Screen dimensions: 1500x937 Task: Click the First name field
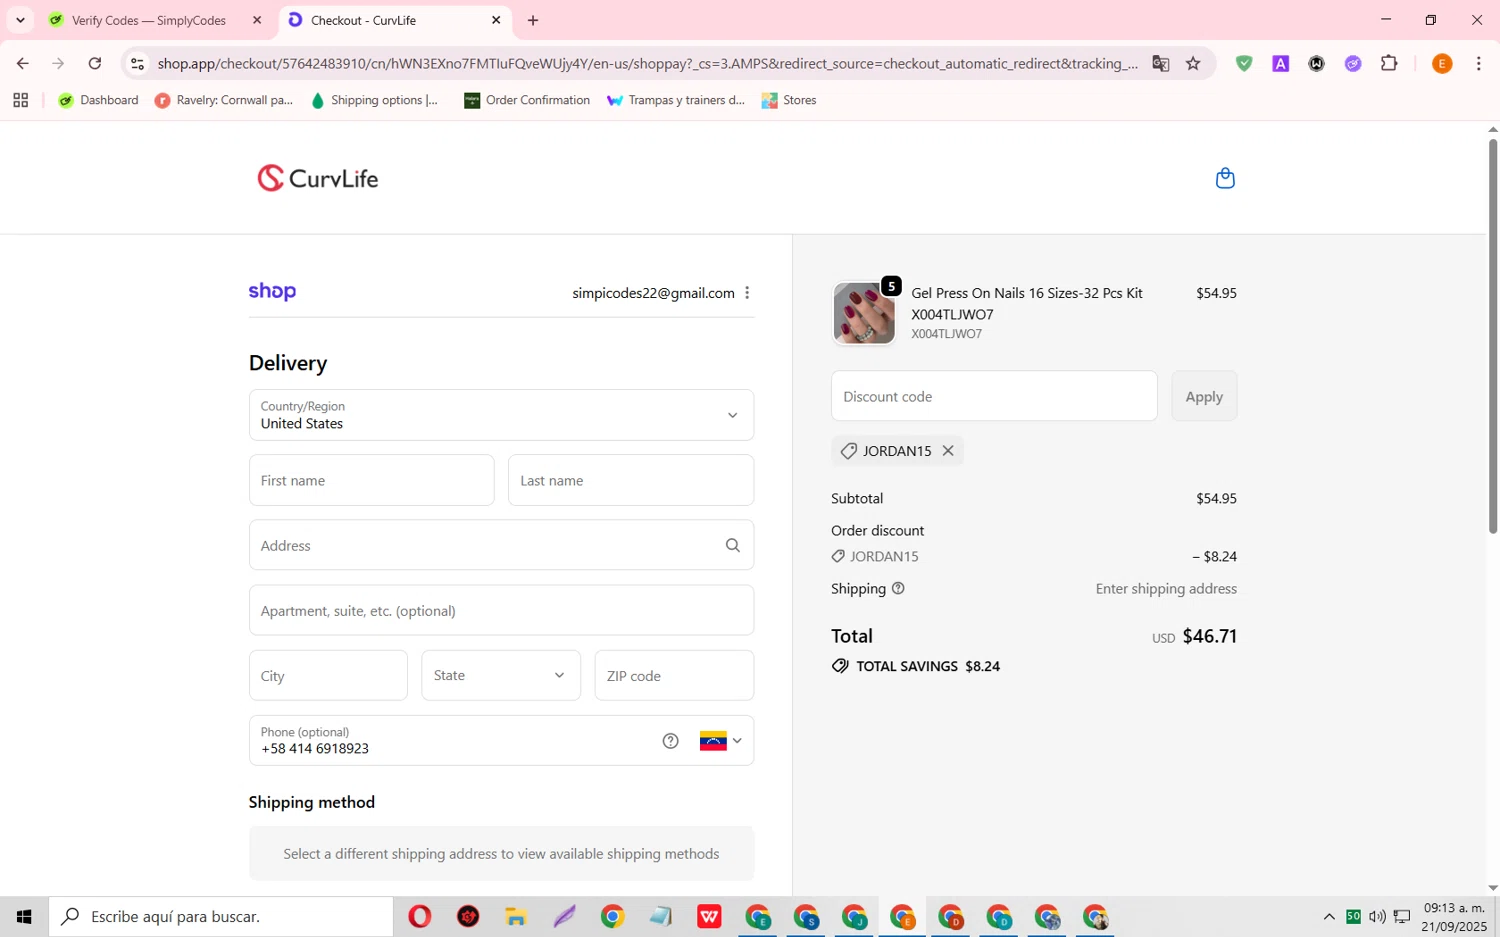372,480
